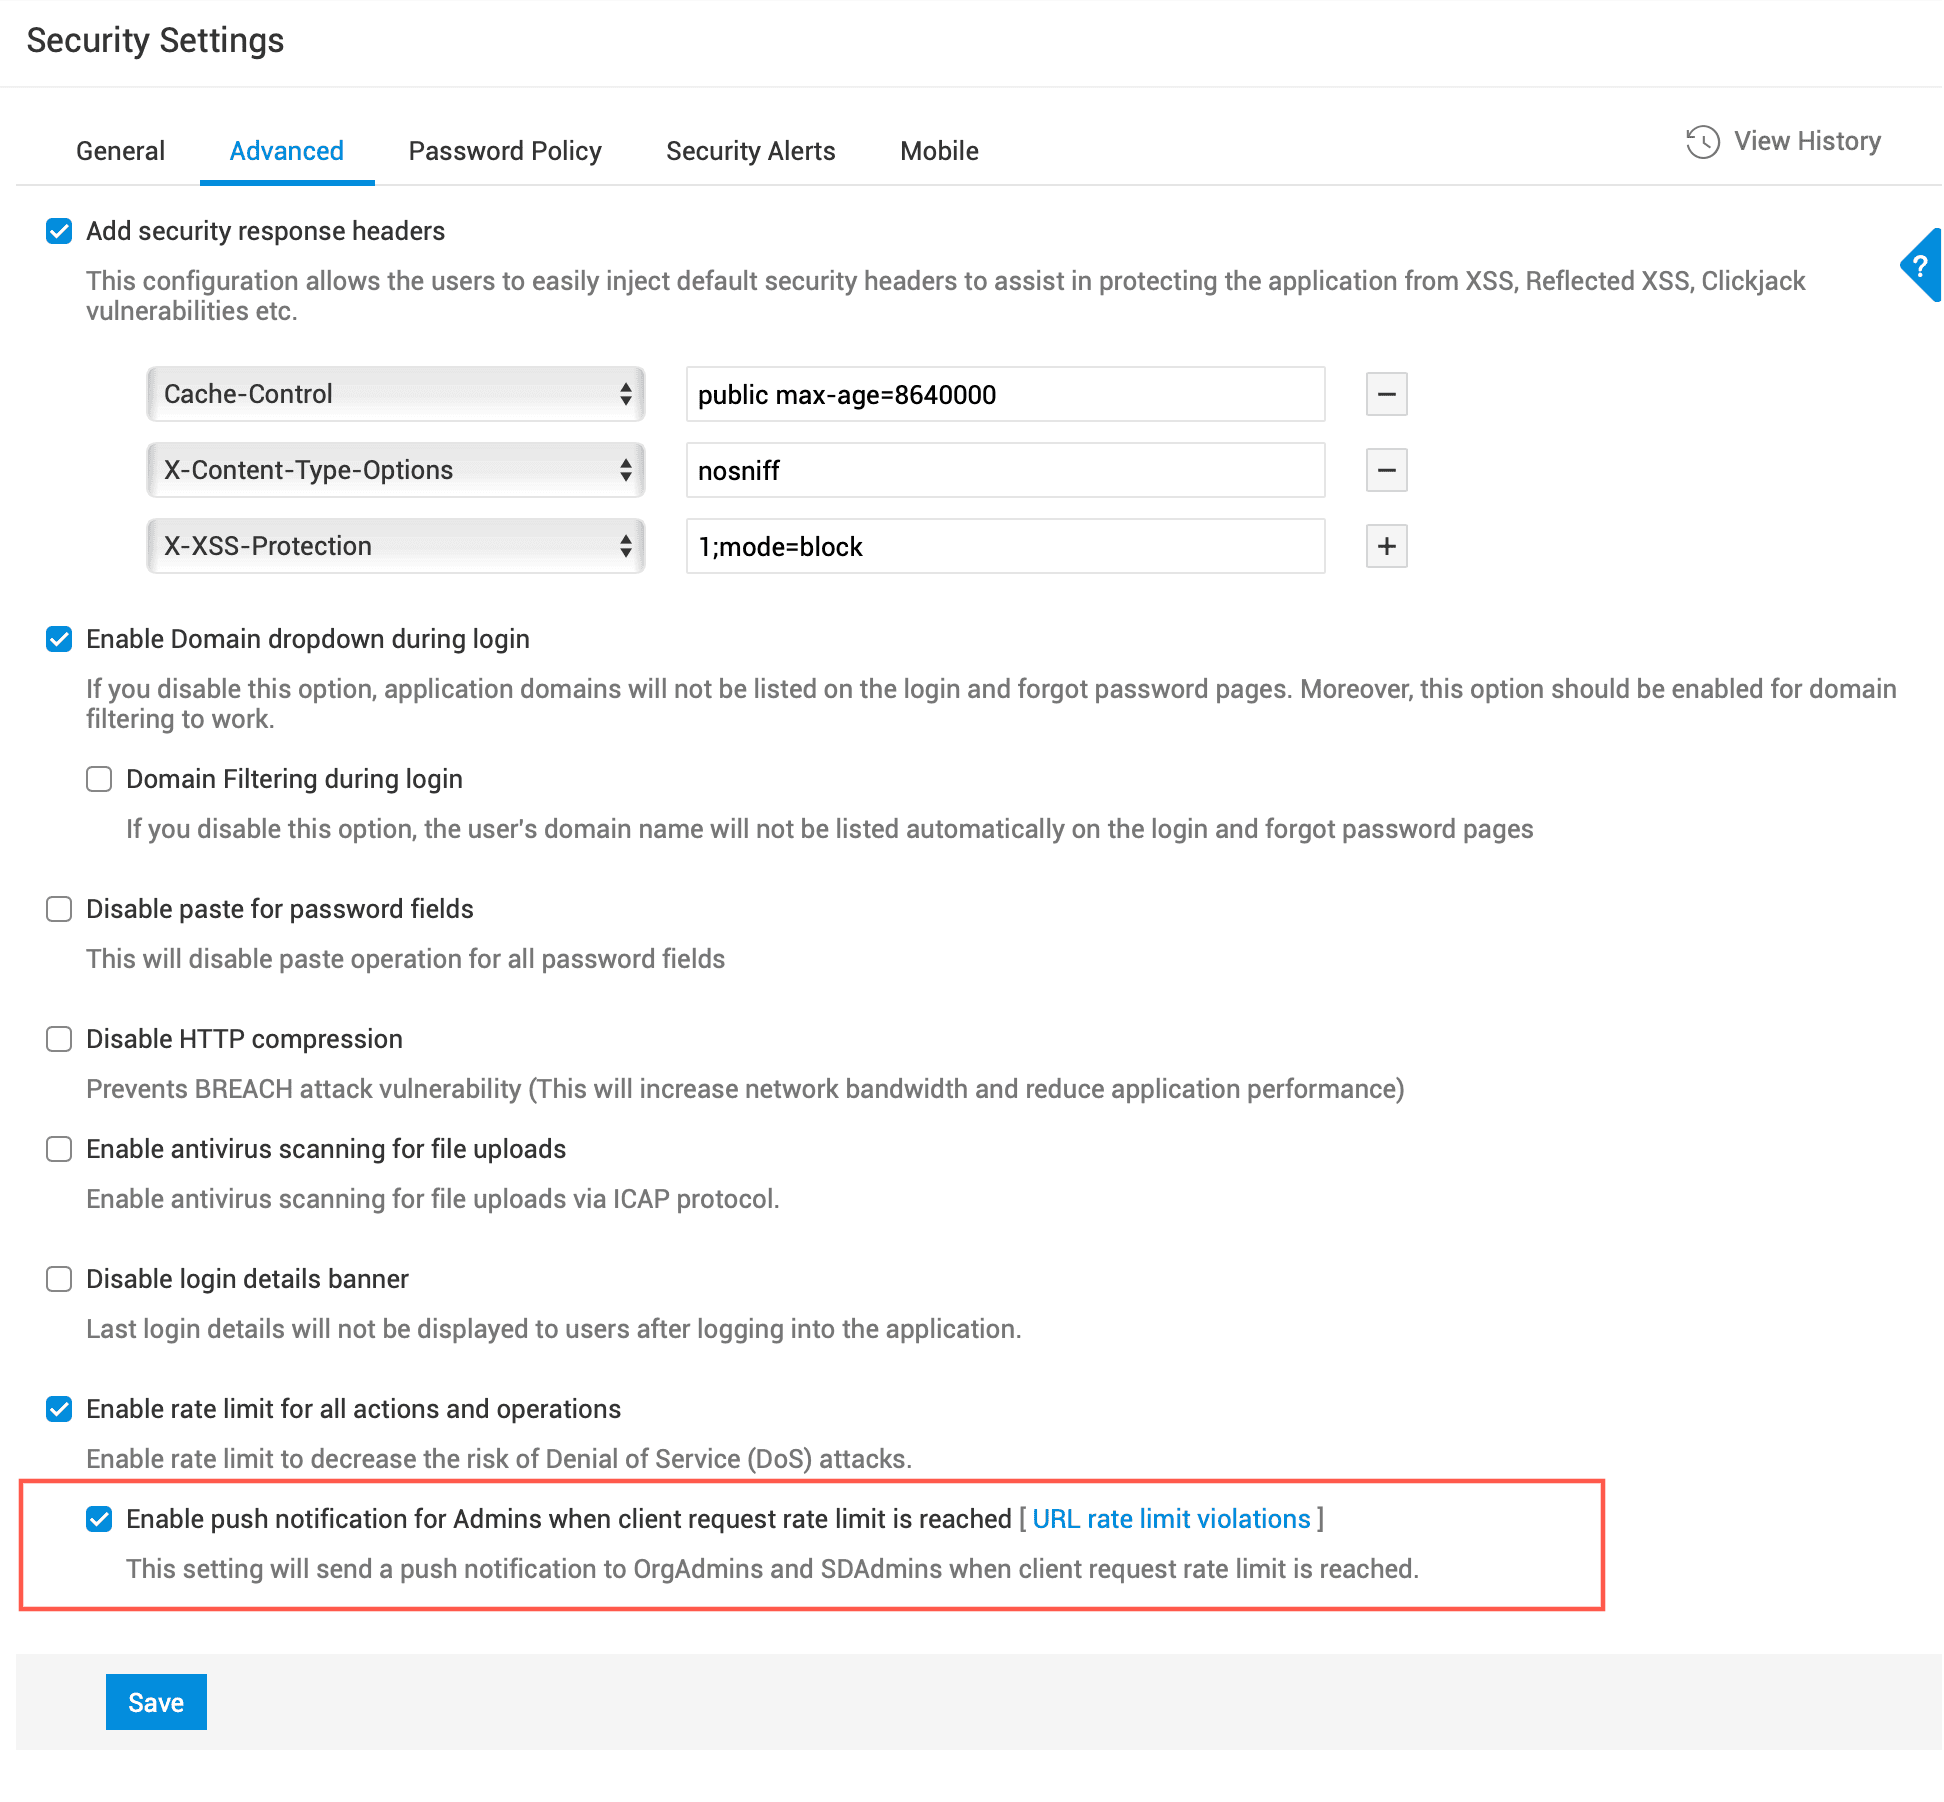Check Disable paste for password fields
Viewport: 1944px width, 1802px height.
59,909
